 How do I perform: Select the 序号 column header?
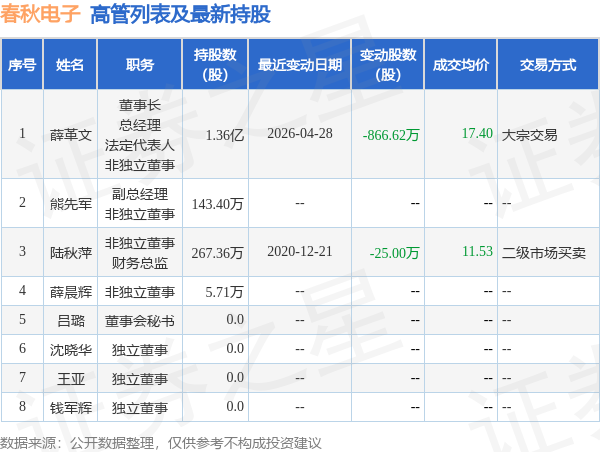22,65
